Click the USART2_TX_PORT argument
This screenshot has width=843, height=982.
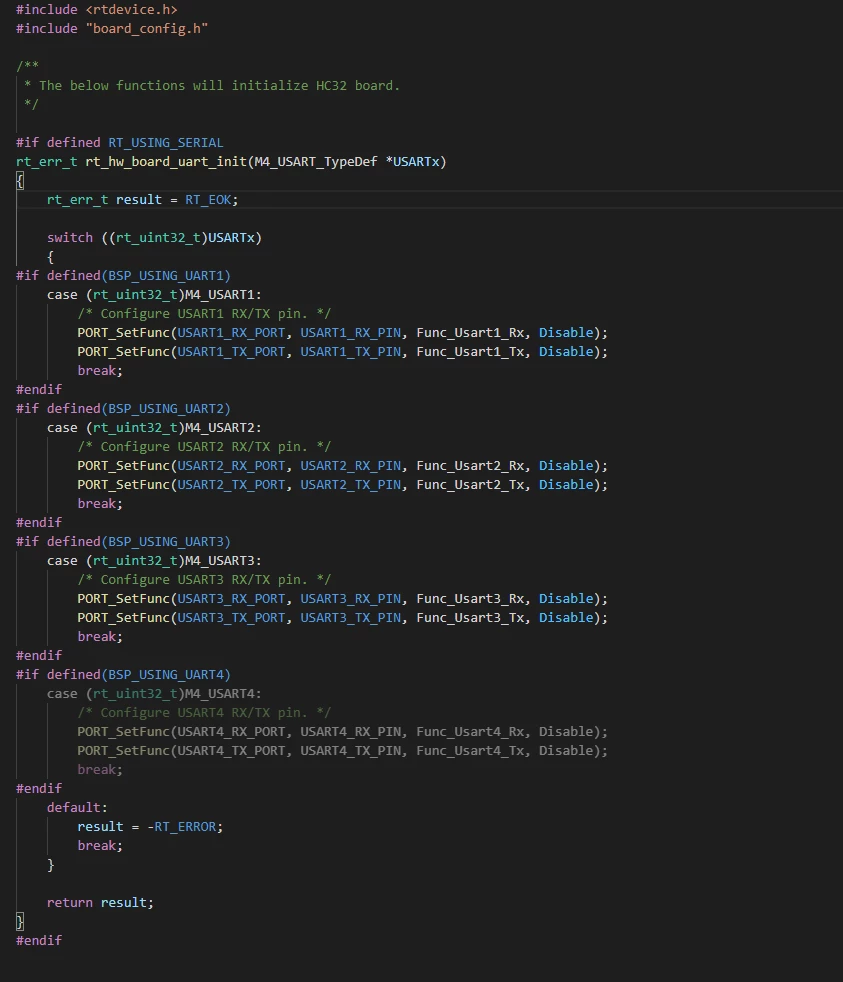click(231, 485)
